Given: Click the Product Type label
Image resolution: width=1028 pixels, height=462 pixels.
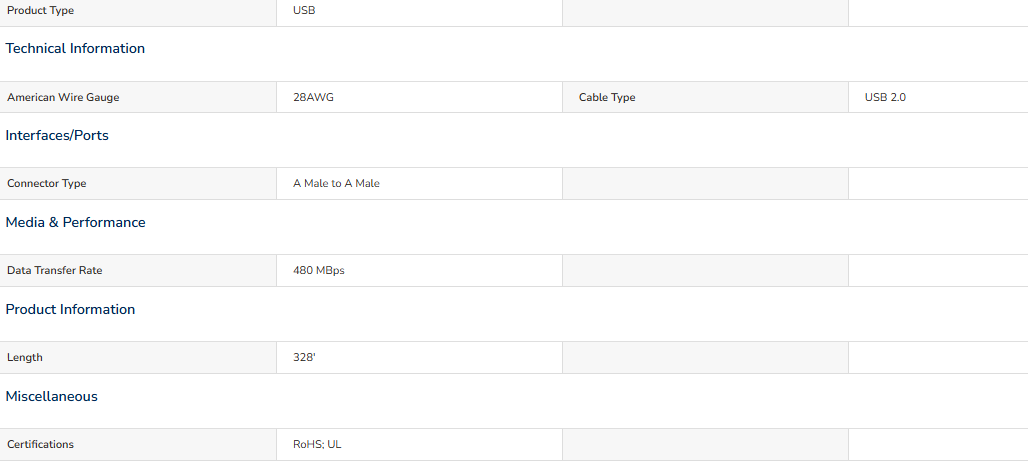Looking at the screenshot, I should coord(41,11).
